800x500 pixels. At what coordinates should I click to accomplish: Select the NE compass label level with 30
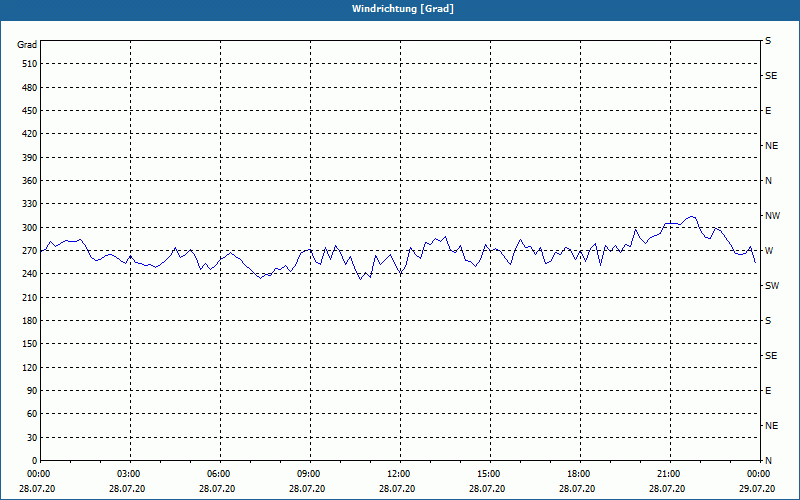click(x=771, y=426)
